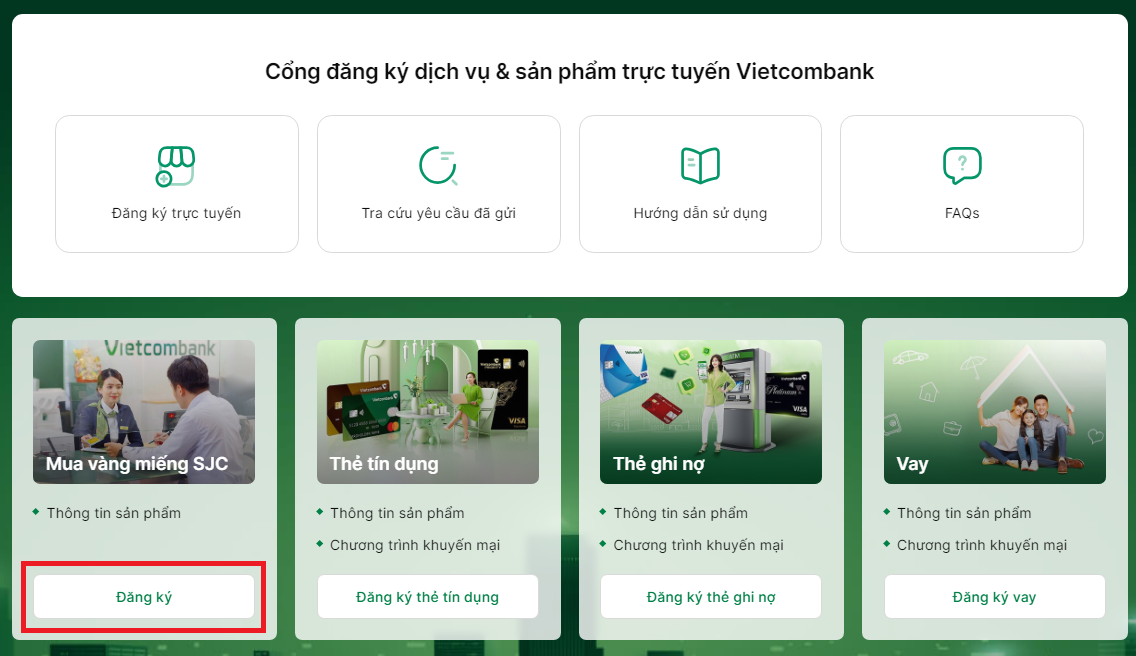Open Mua vàng miếng SJC banner image
Viewport: 1136px width, 656px height.
[144, 412]
